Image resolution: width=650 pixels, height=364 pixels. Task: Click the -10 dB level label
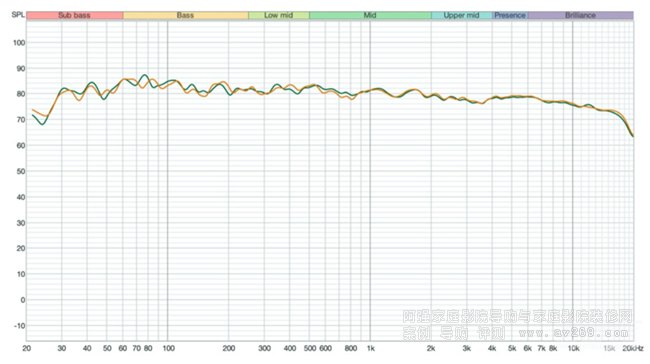point(19,326)
